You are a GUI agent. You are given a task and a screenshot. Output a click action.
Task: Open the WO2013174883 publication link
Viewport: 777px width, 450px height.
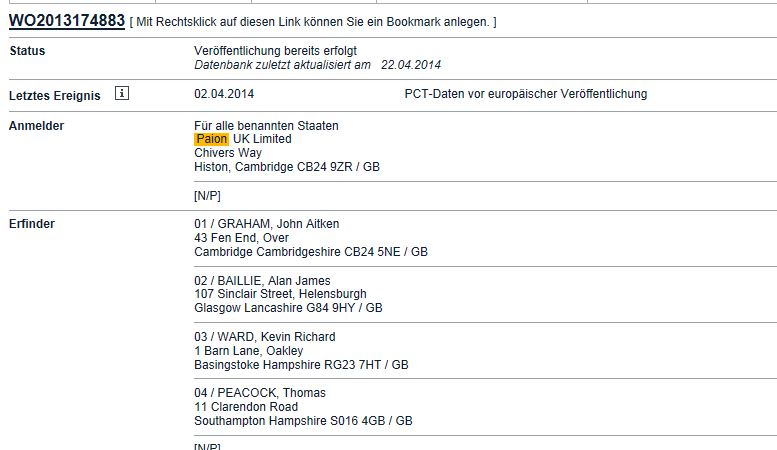[x=67, y=21]
